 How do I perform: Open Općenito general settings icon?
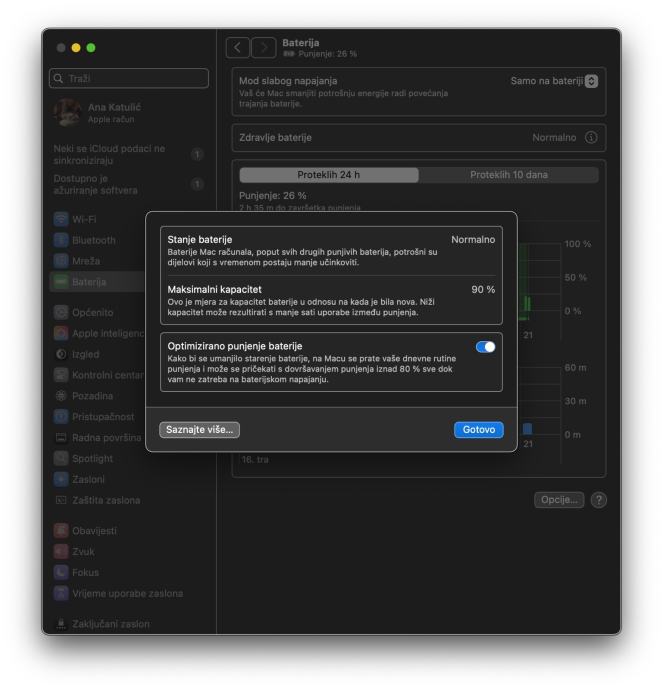[x=61, y=312]
